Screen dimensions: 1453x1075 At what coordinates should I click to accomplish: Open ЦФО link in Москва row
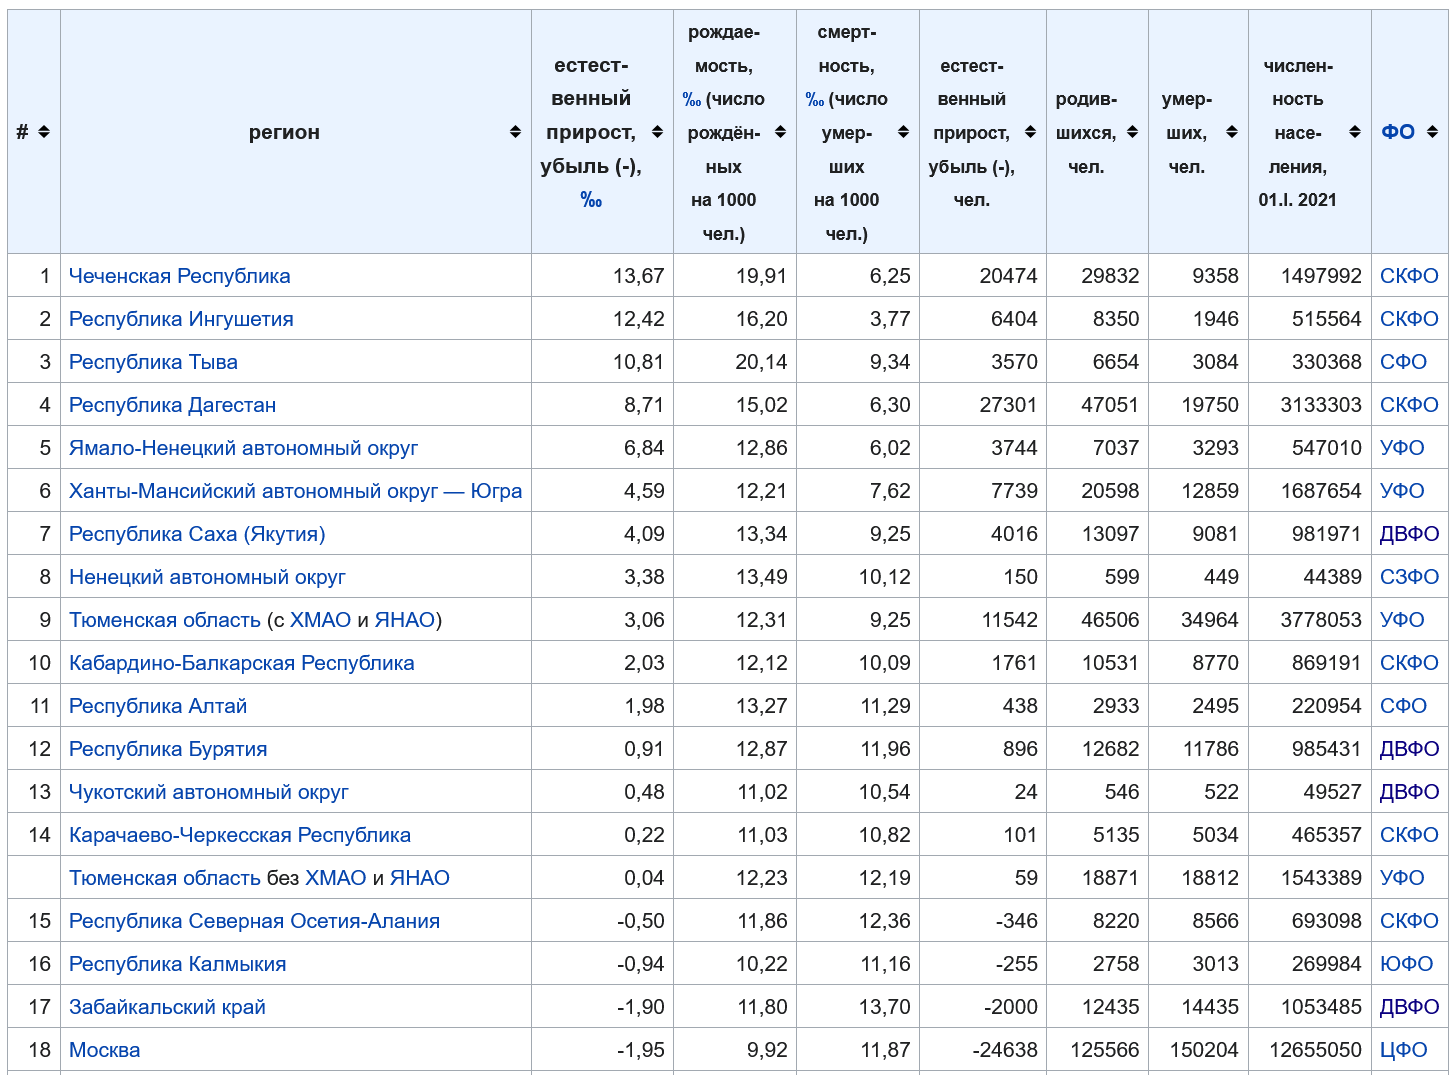(x=1404, y=1050)
